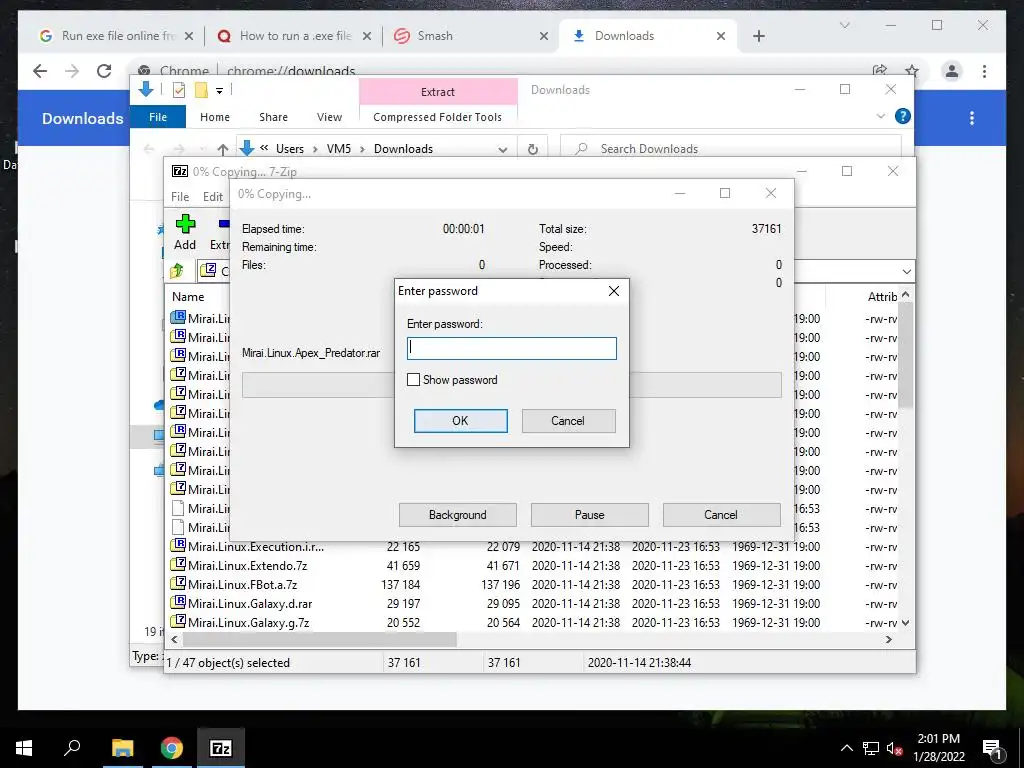This screenshot has height=768, width=1024.
Task: Click the 7-Zip Add green plus icon
Action: 185,225
